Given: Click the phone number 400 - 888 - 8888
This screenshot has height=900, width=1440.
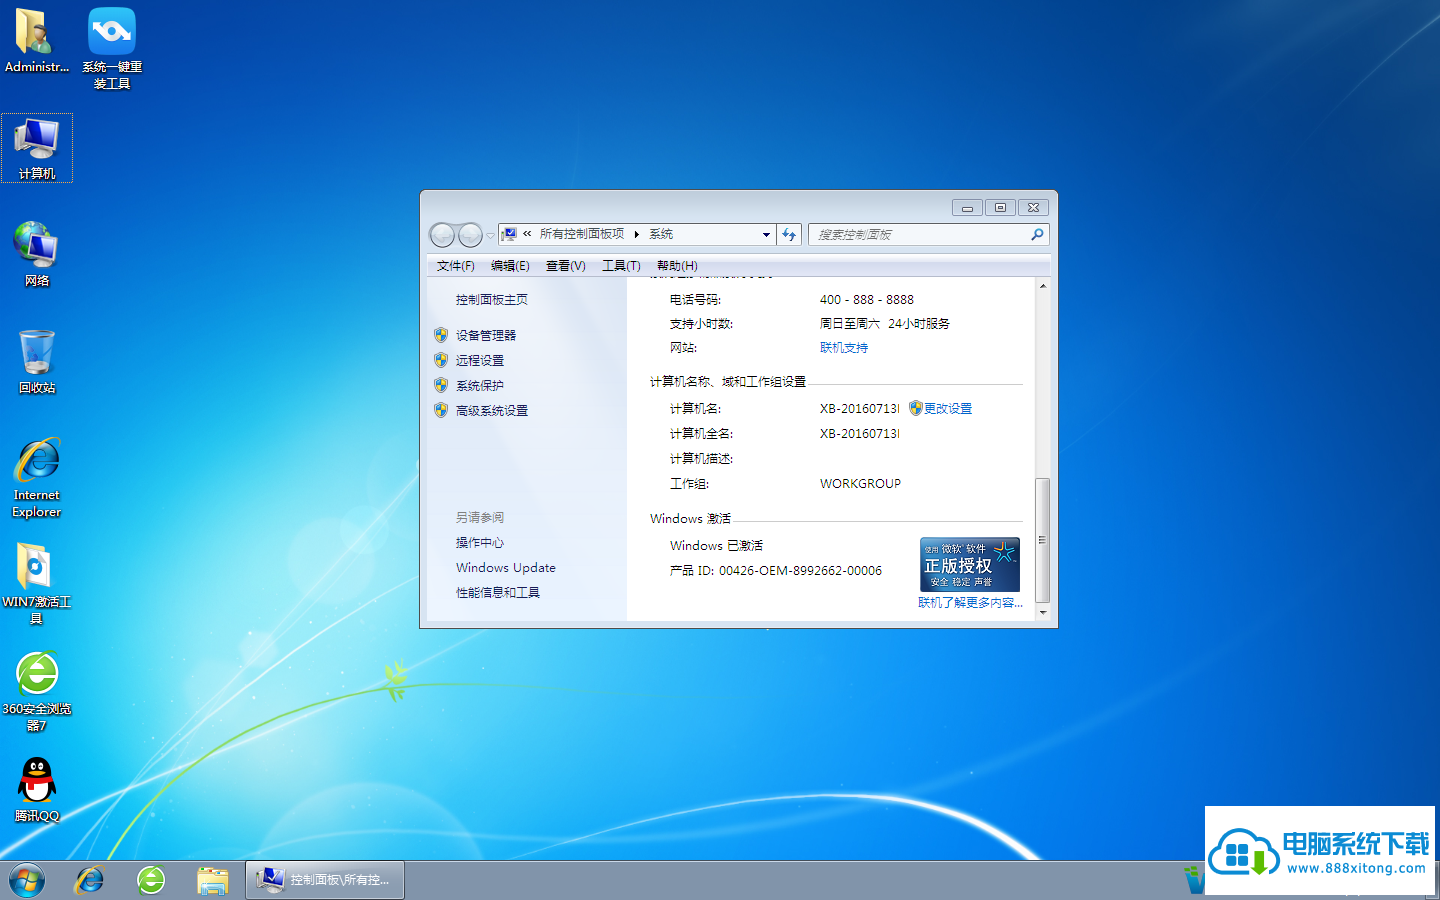Looking at the screenshot, I should pos(867,299).
